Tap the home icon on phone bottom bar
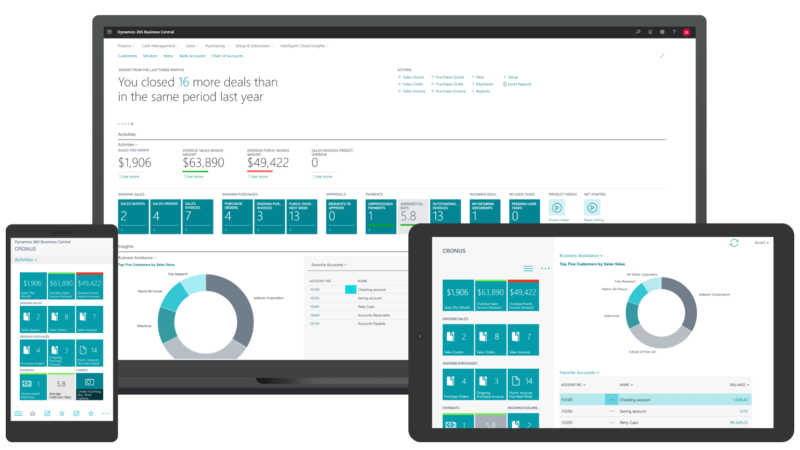 click(x=33, y=413)
